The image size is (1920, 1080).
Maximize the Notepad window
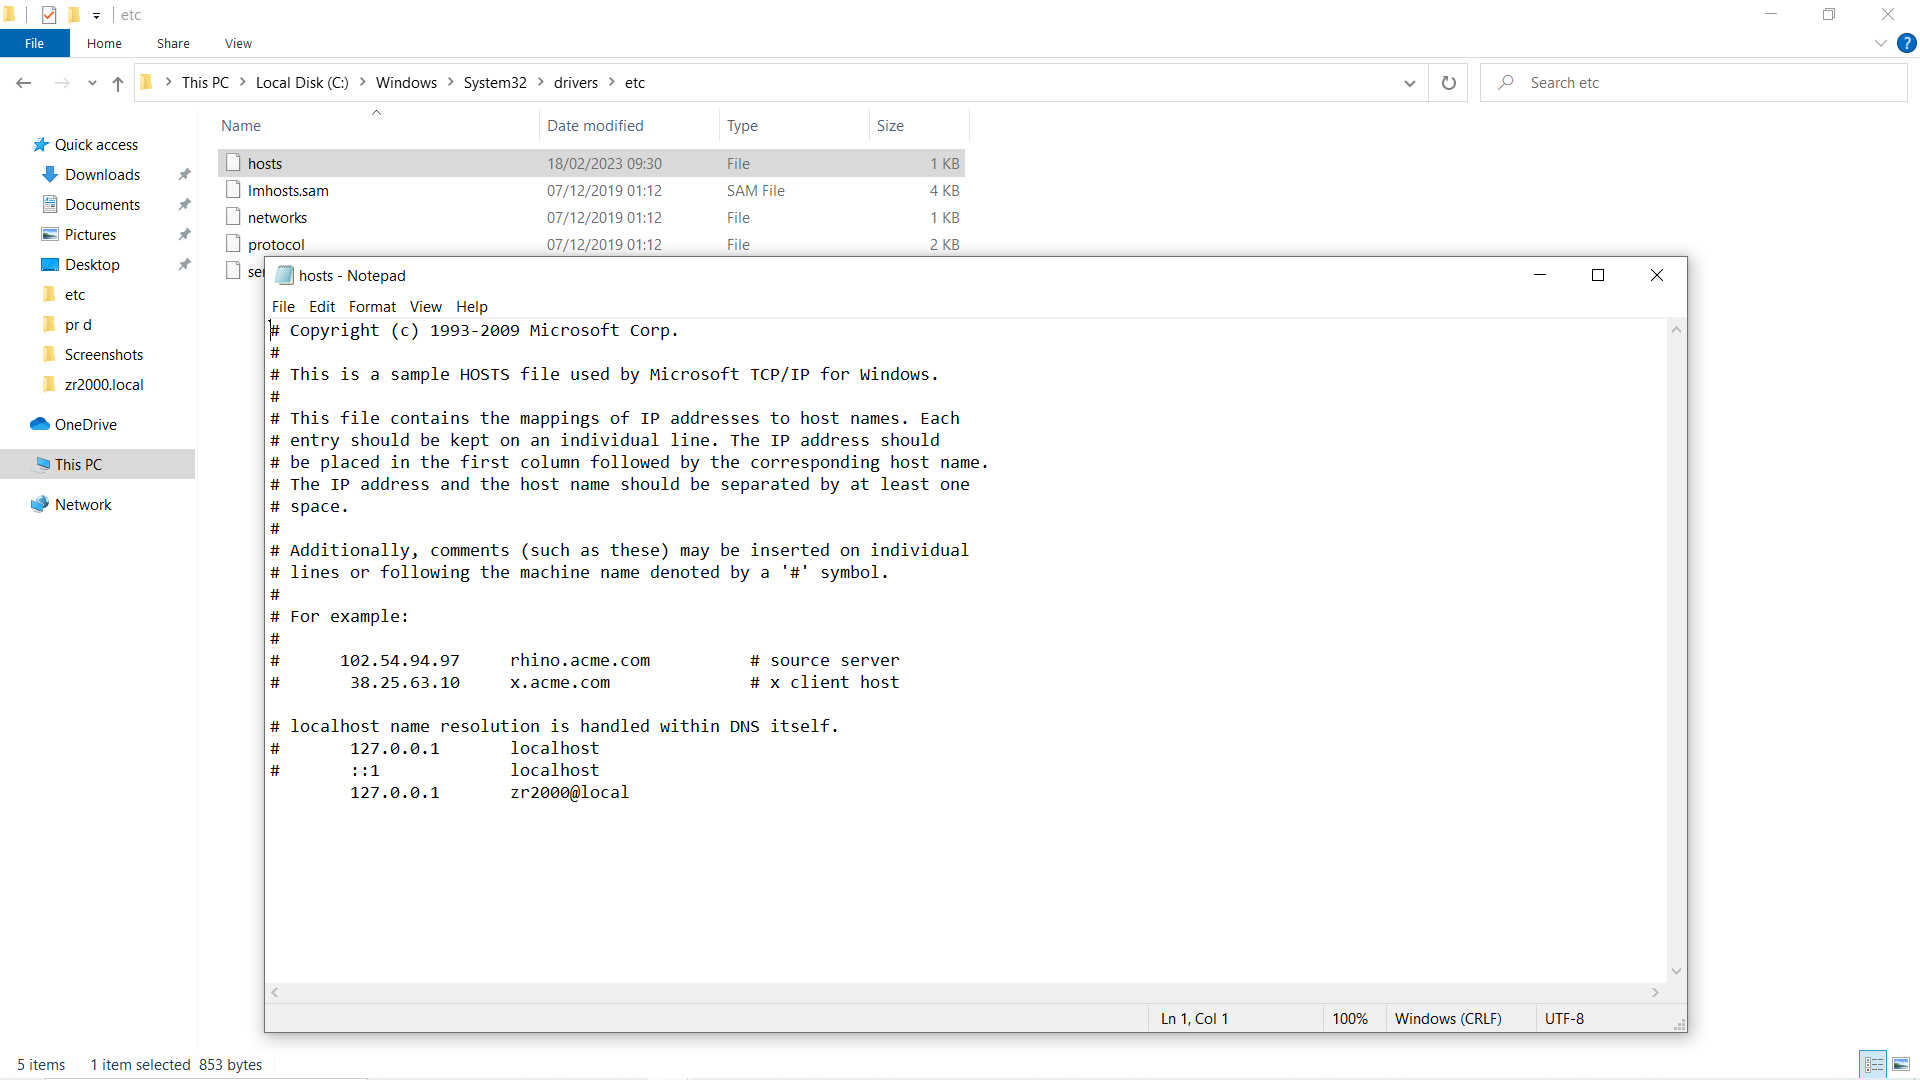point(1598,276)
